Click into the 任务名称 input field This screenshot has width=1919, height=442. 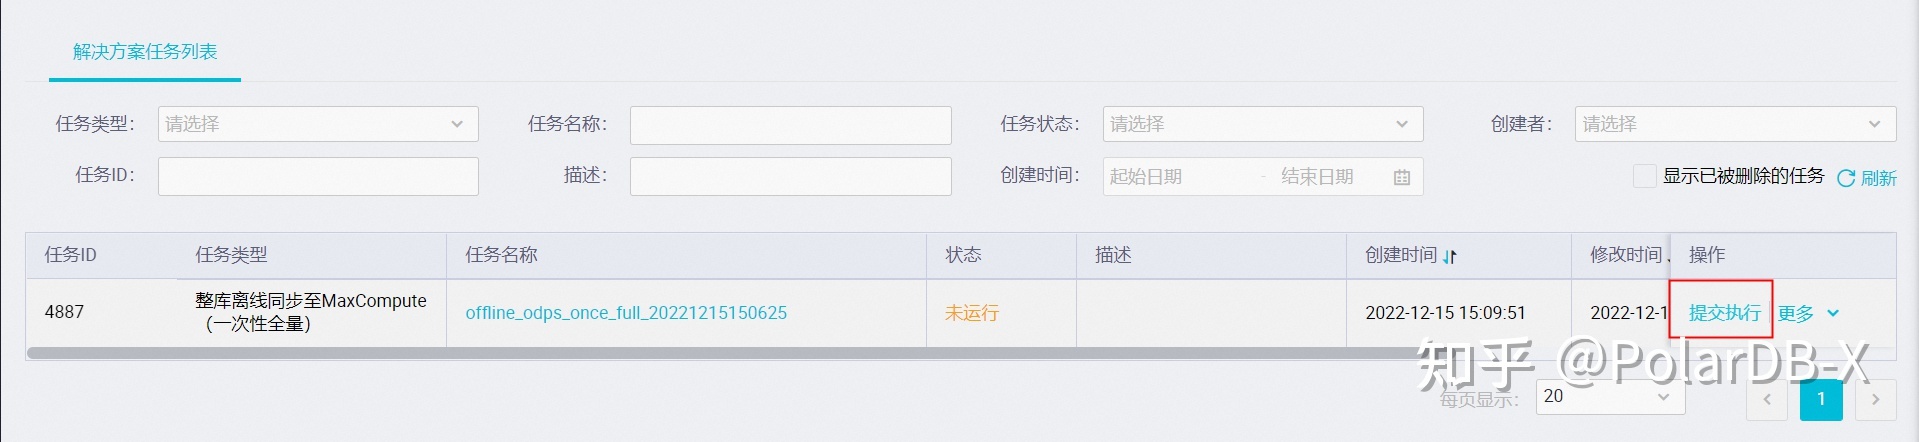coord(790,125)
